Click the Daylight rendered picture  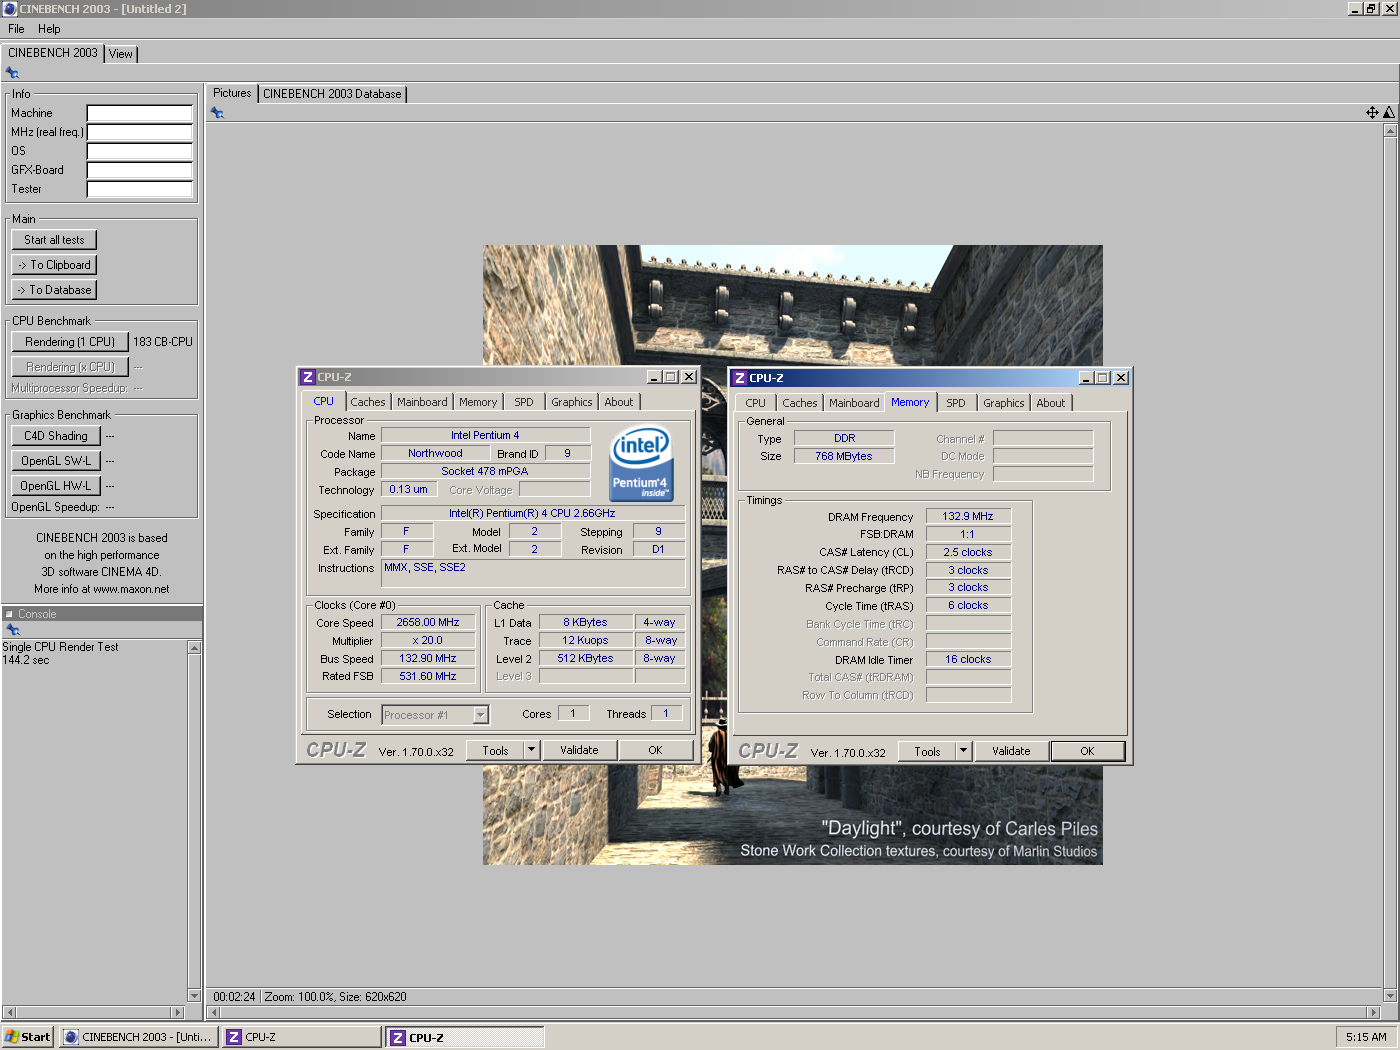click(x=793, y=555)
